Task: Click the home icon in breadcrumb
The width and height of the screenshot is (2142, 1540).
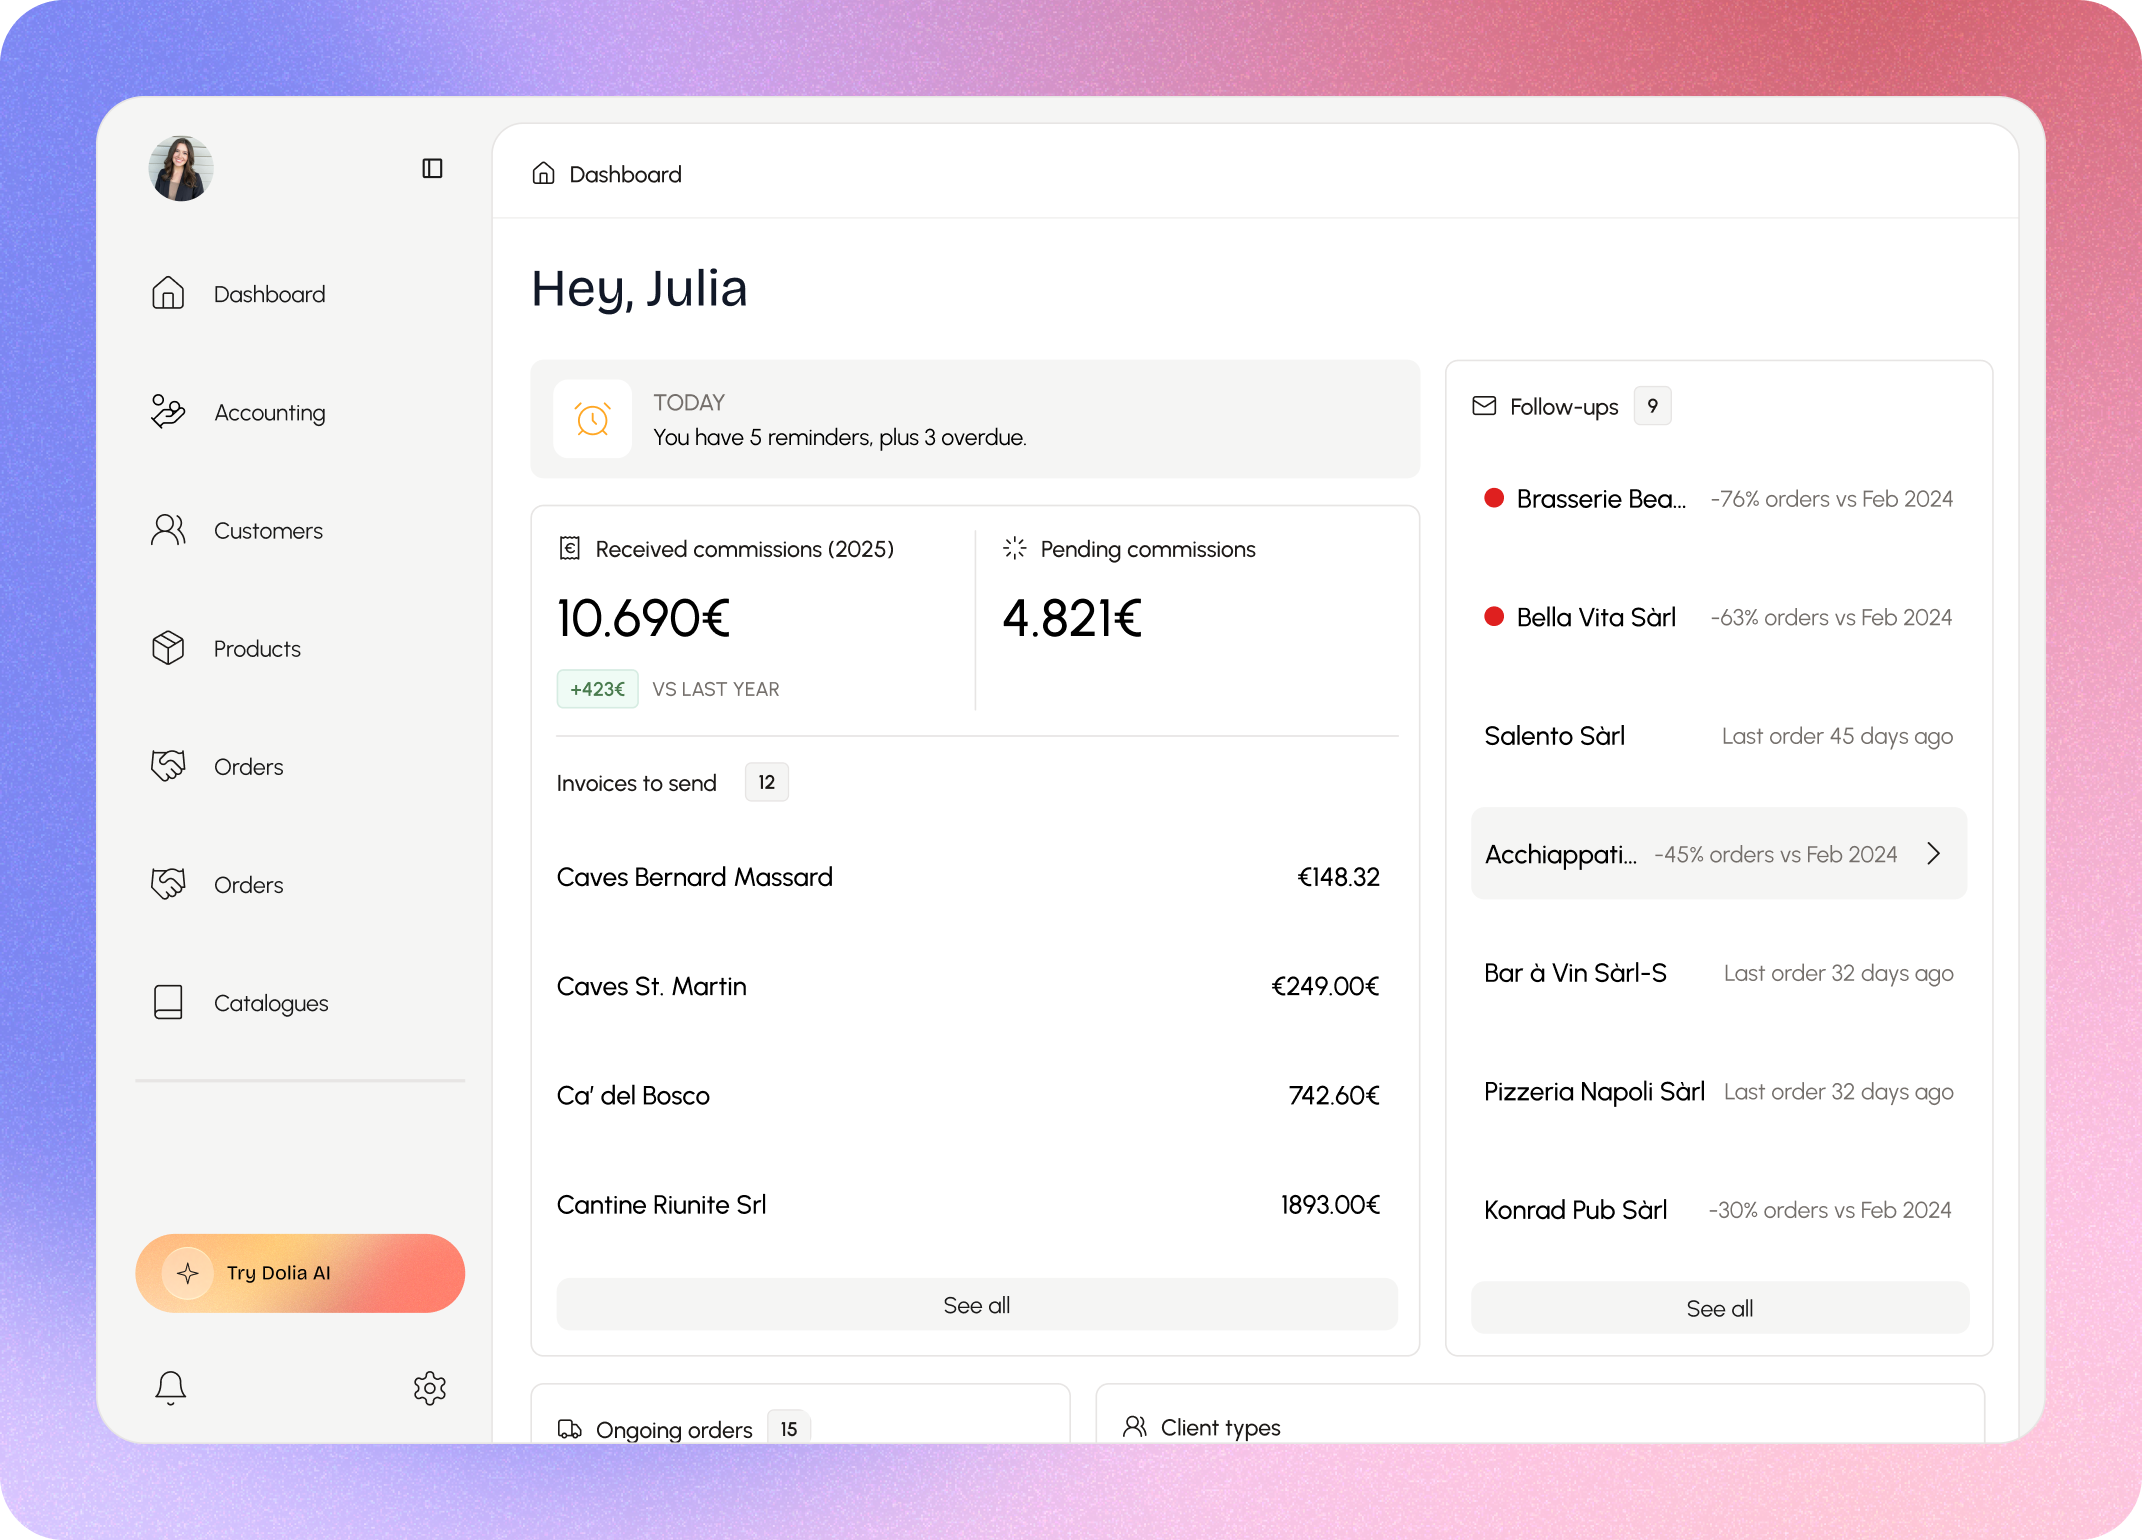Action: pyautogui.click(x=543, y=174)
